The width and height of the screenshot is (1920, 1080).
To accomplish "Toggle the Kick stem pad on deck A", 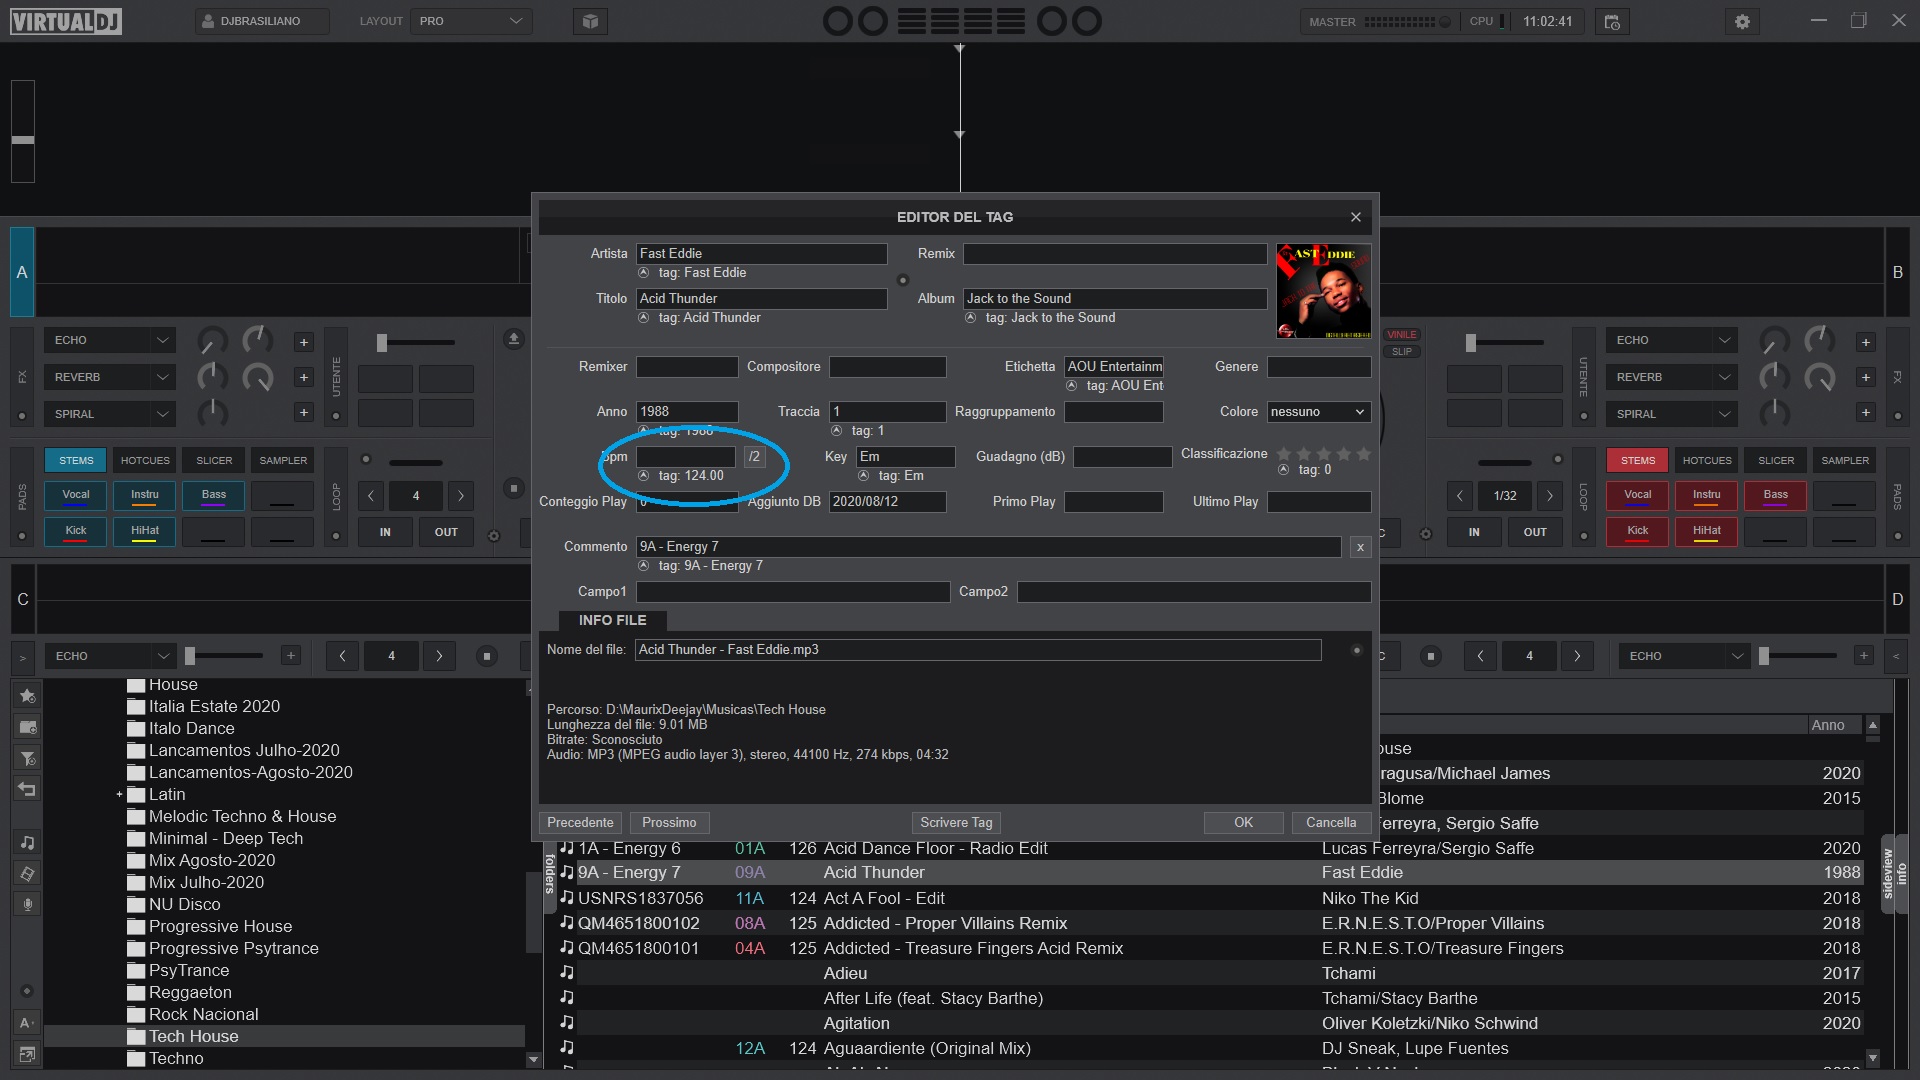I will click(76, 532).
